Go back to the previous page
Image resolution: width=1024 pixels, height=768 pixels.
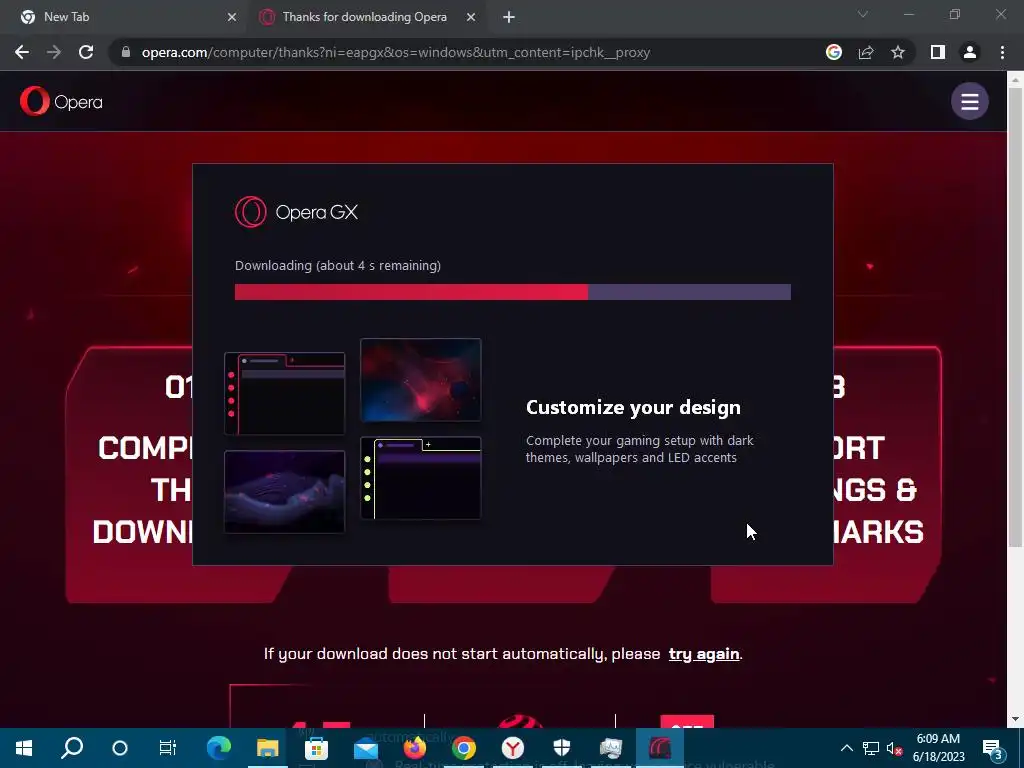point(22,52)
